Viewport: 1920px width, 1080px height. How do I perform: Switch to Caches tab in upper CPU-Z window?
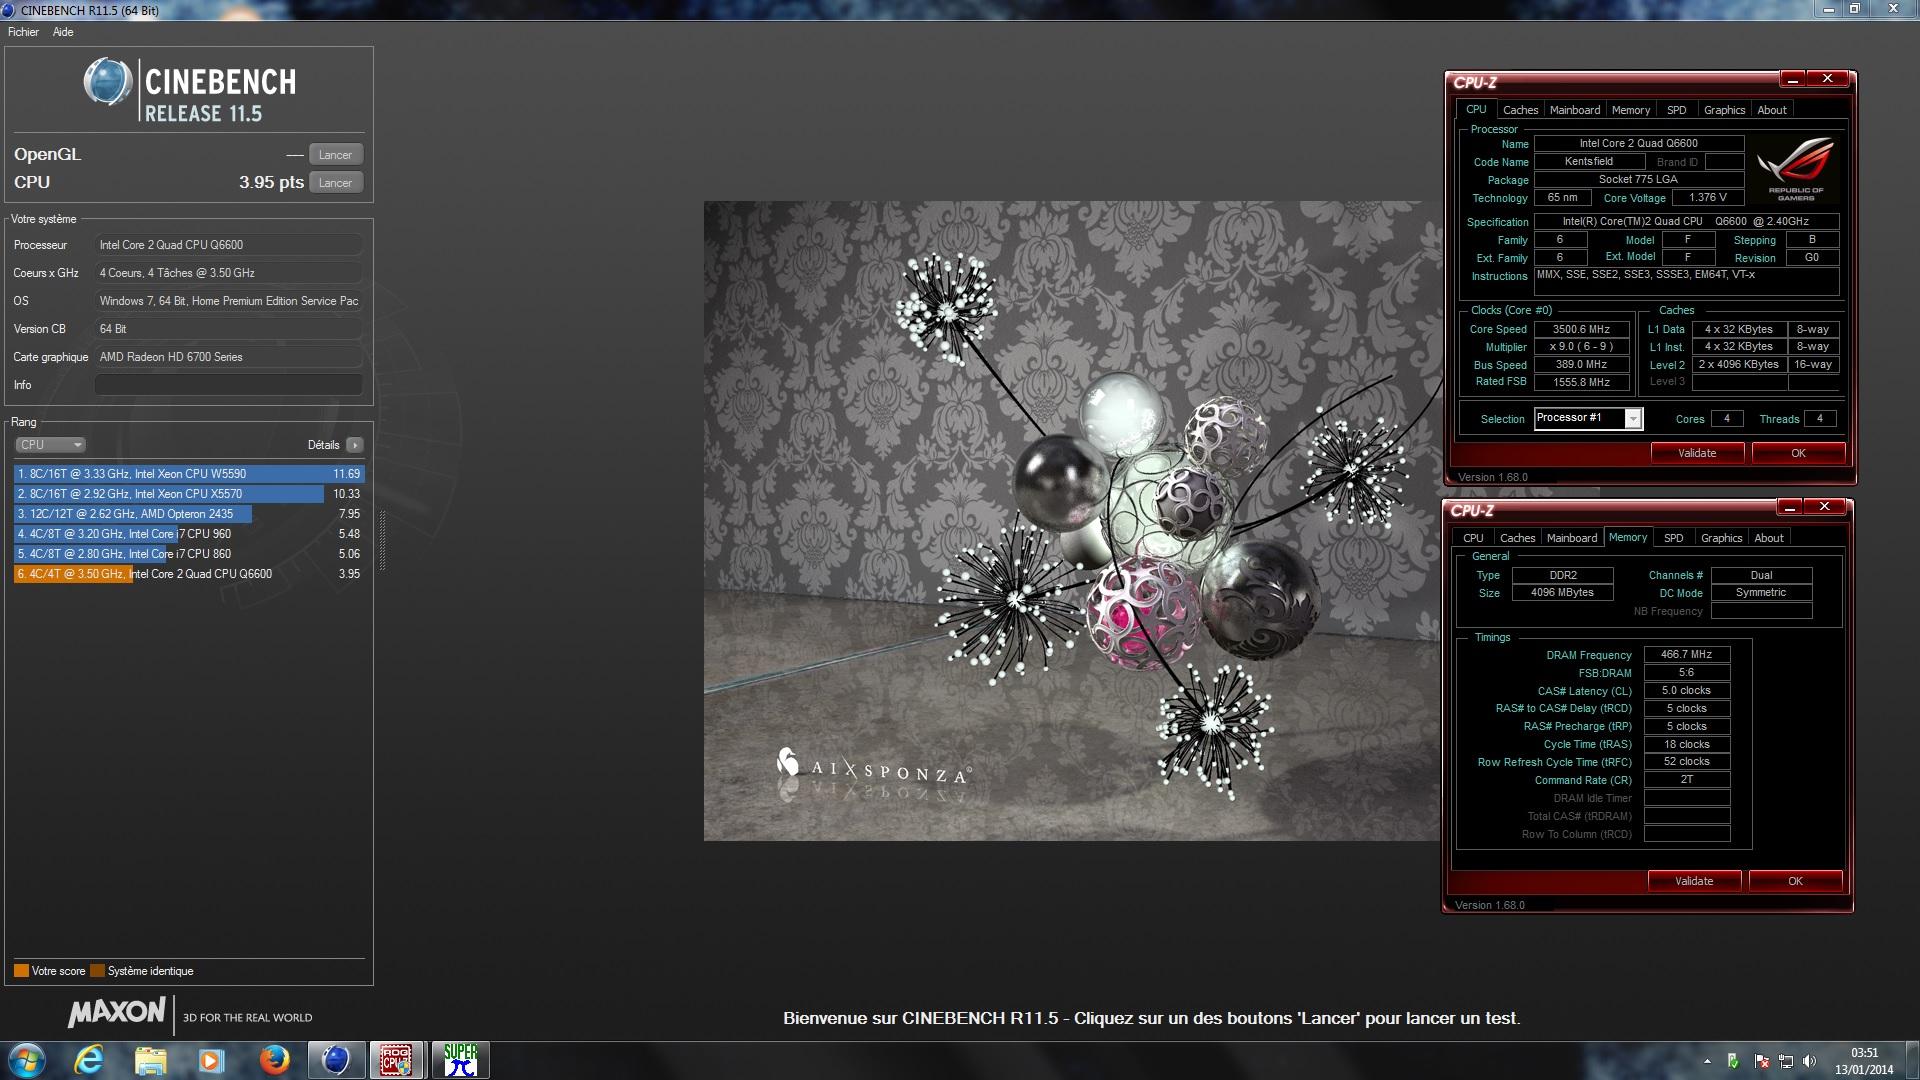click(1520, 110)
